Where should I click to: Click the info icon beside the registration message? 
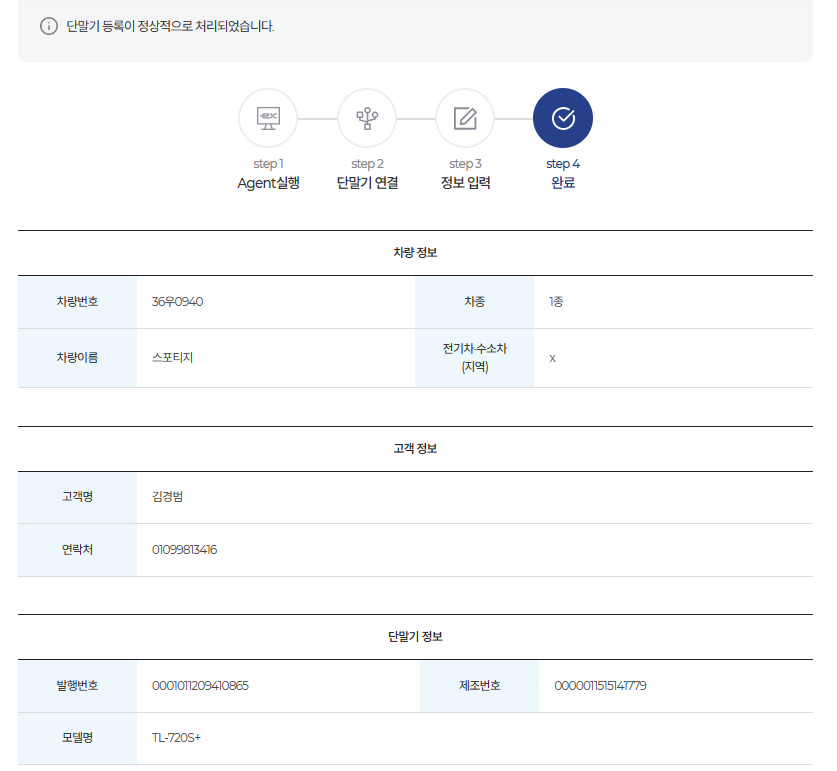pos(49,26)
